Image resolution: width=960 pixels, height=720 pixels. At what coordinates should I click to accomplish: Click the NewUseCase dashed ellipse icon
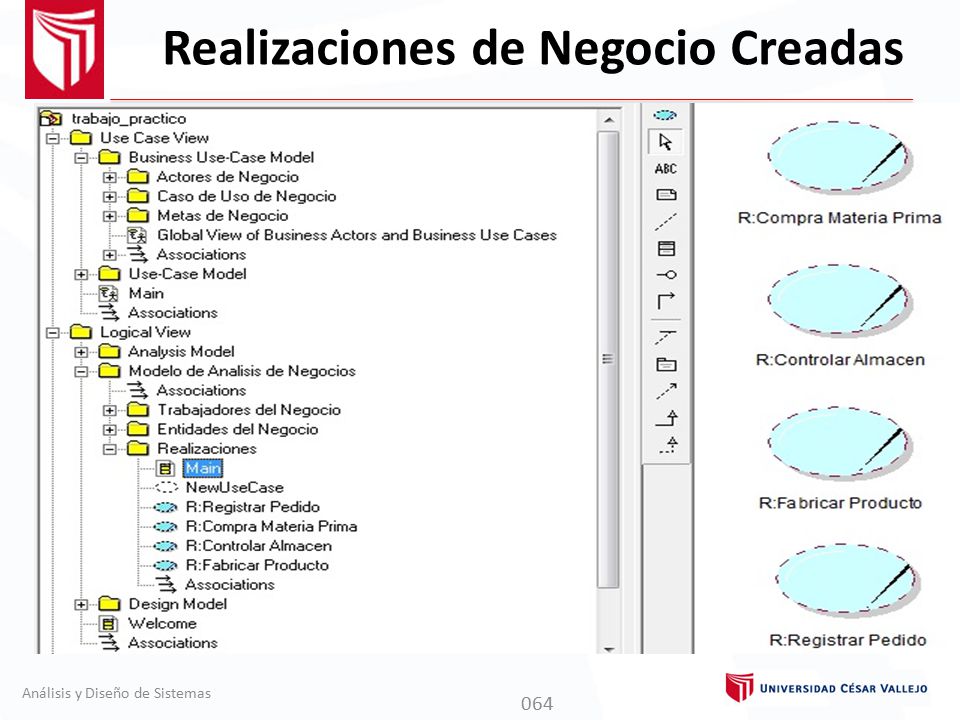(166, 488)
